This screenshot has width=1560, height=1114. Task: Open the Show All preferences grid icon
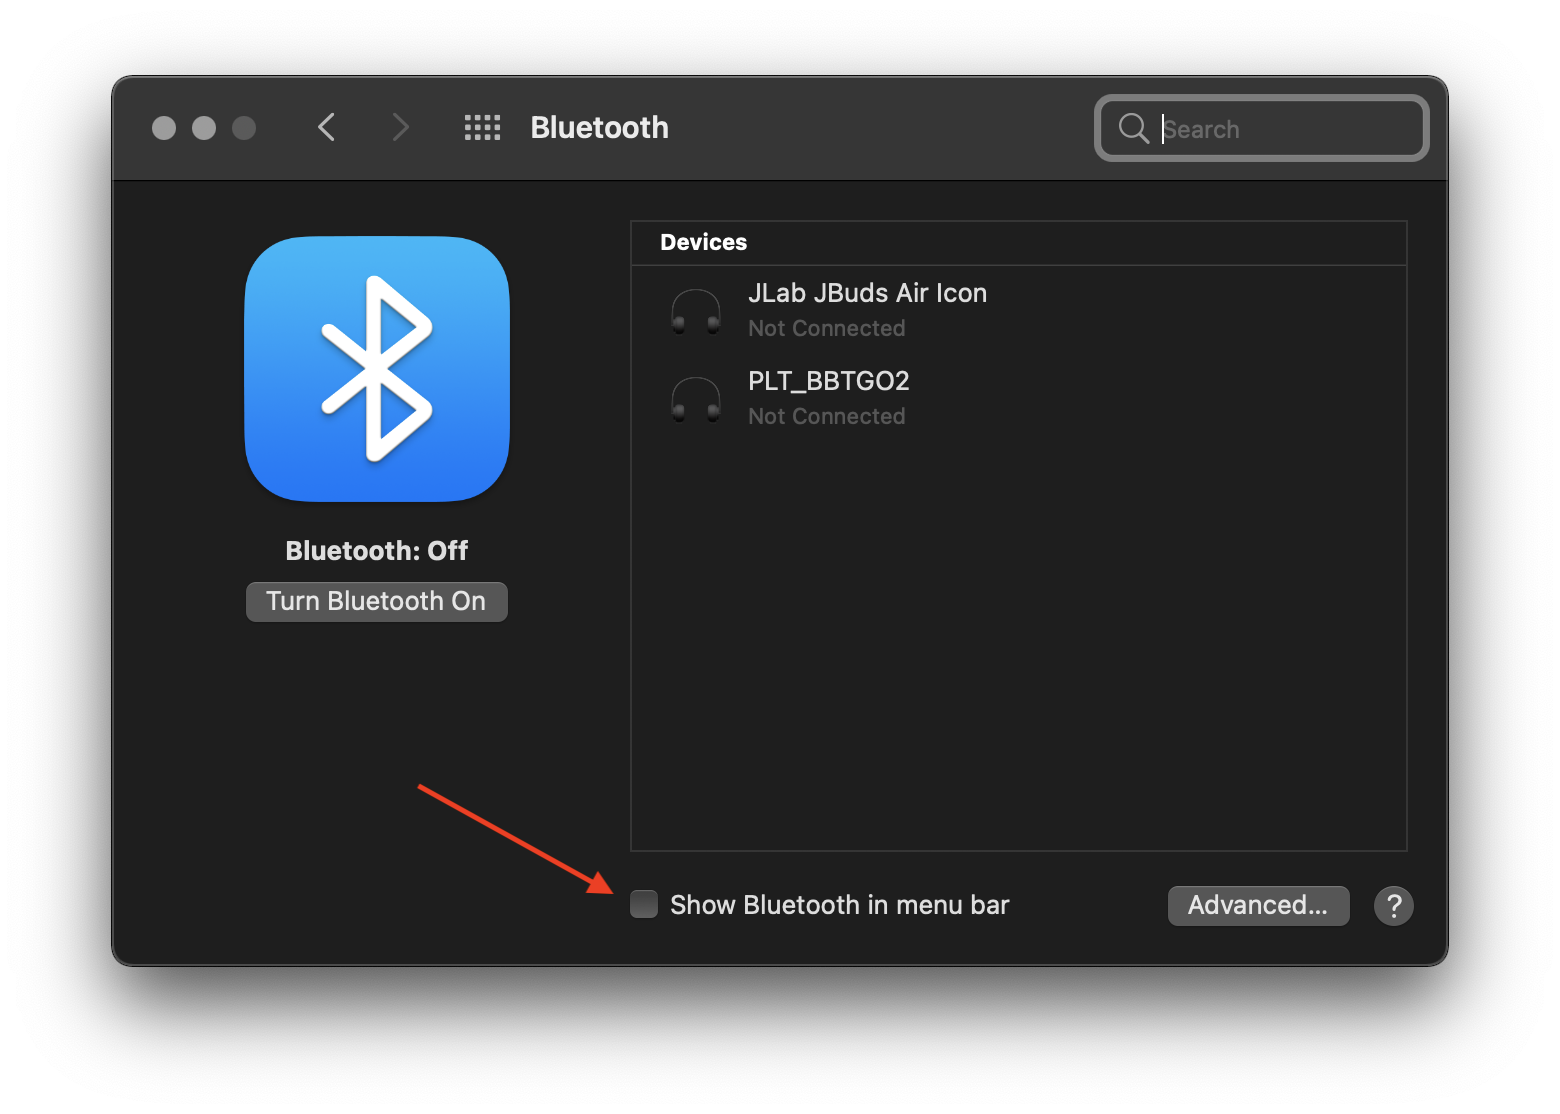(482, 127)
